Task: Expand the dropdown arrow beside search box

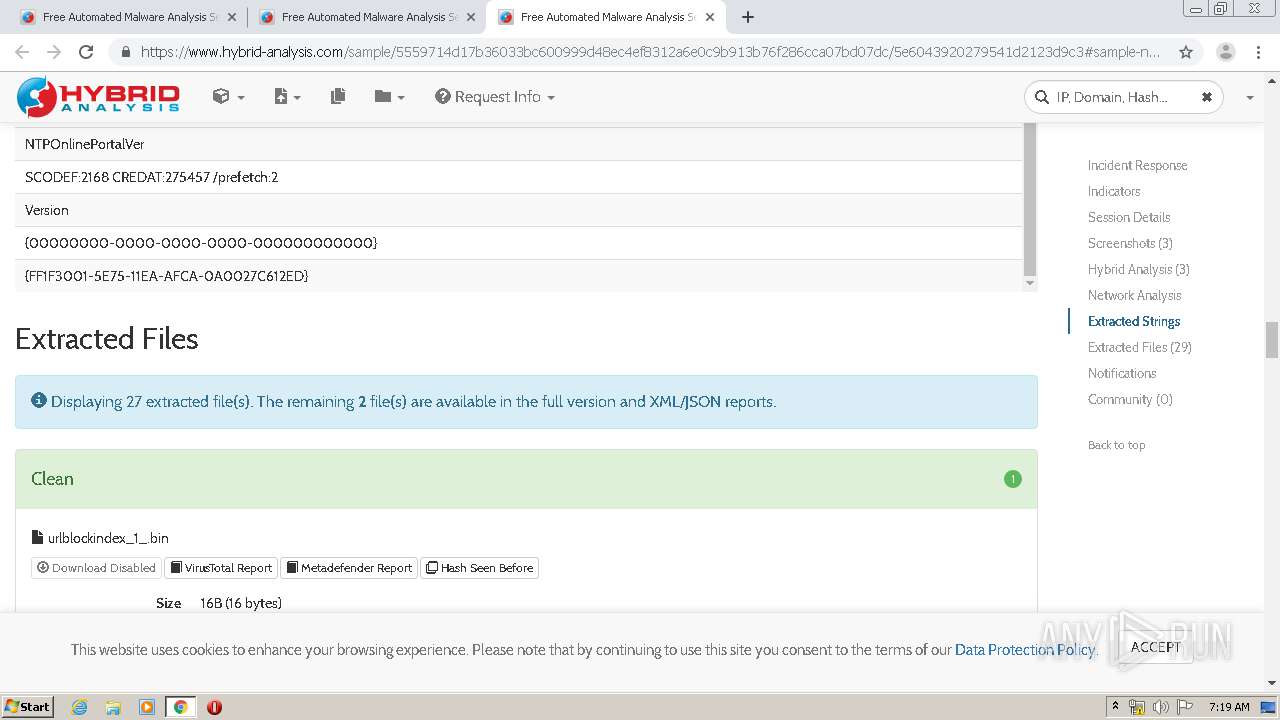Action: point(1249,98)
